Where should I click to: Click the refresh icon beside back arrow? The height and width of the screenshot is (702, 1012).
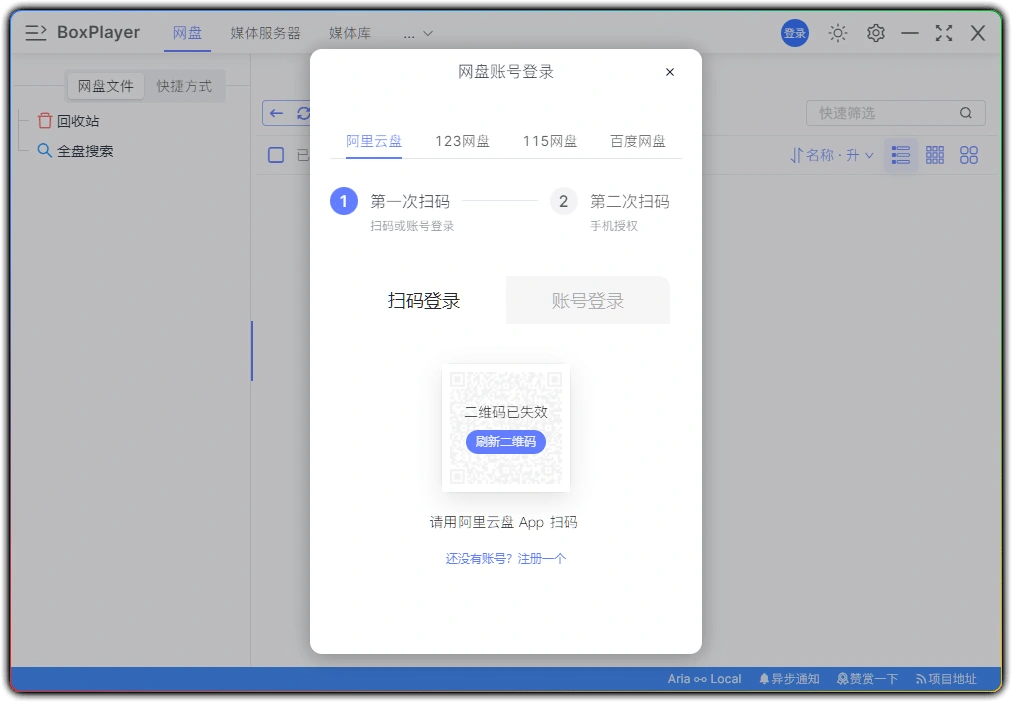tap(303, 114)
